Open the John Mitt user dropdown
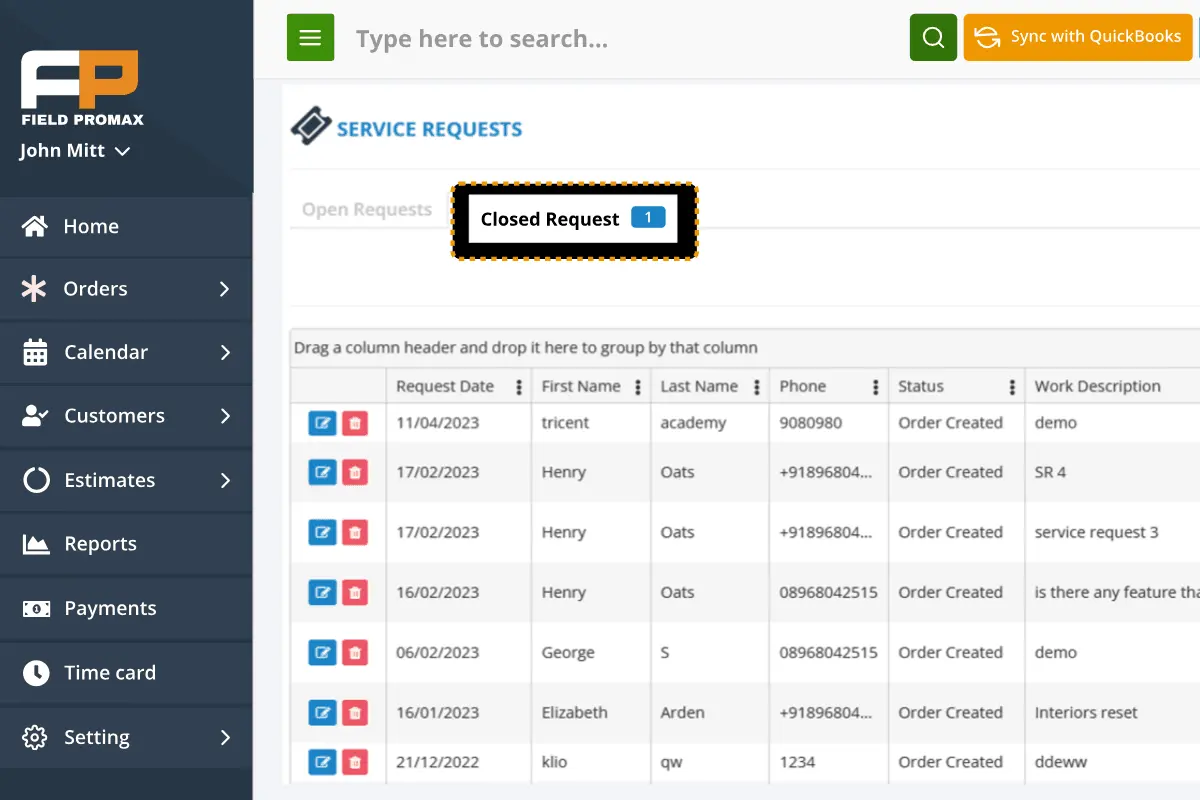Image resolution: width=1200 pixels, height=800 pixels. [75, 151]
